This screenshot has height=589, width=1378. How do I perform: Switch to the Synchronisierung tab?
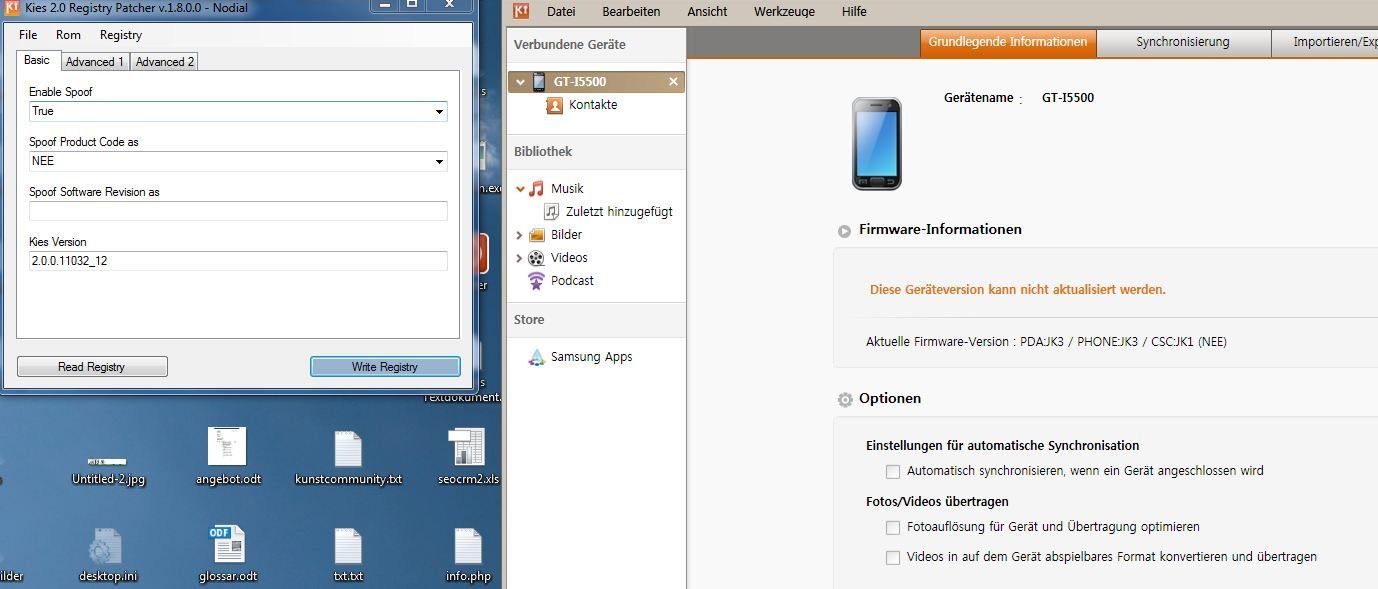(x=1183, y=43)
